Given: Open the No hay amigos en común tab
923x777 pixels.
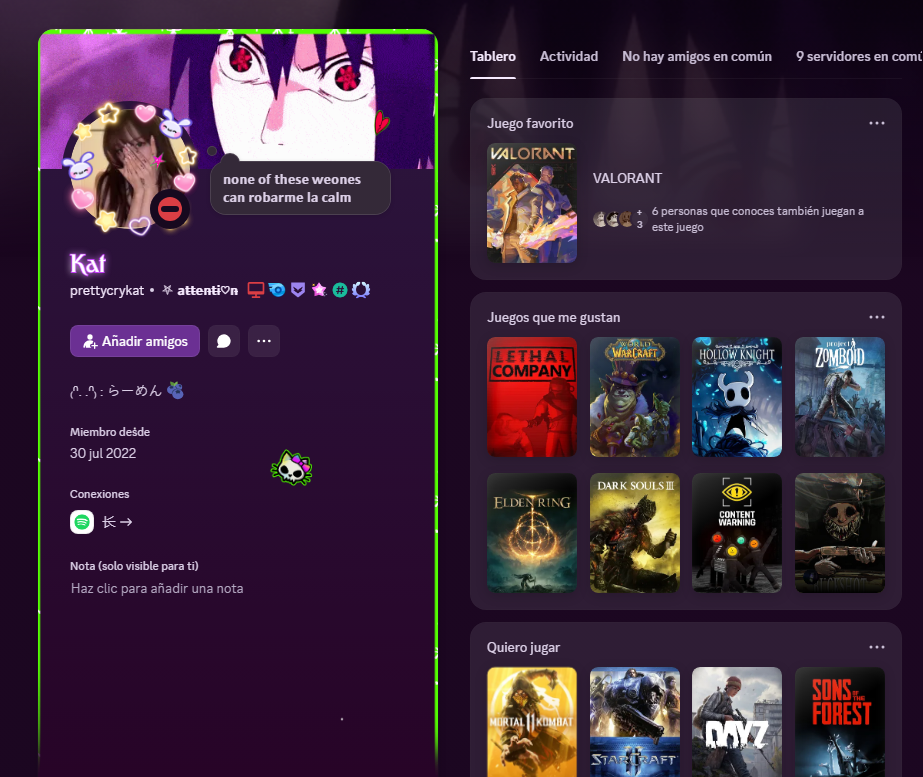Looking at the screenshot, I should point(697,57).
